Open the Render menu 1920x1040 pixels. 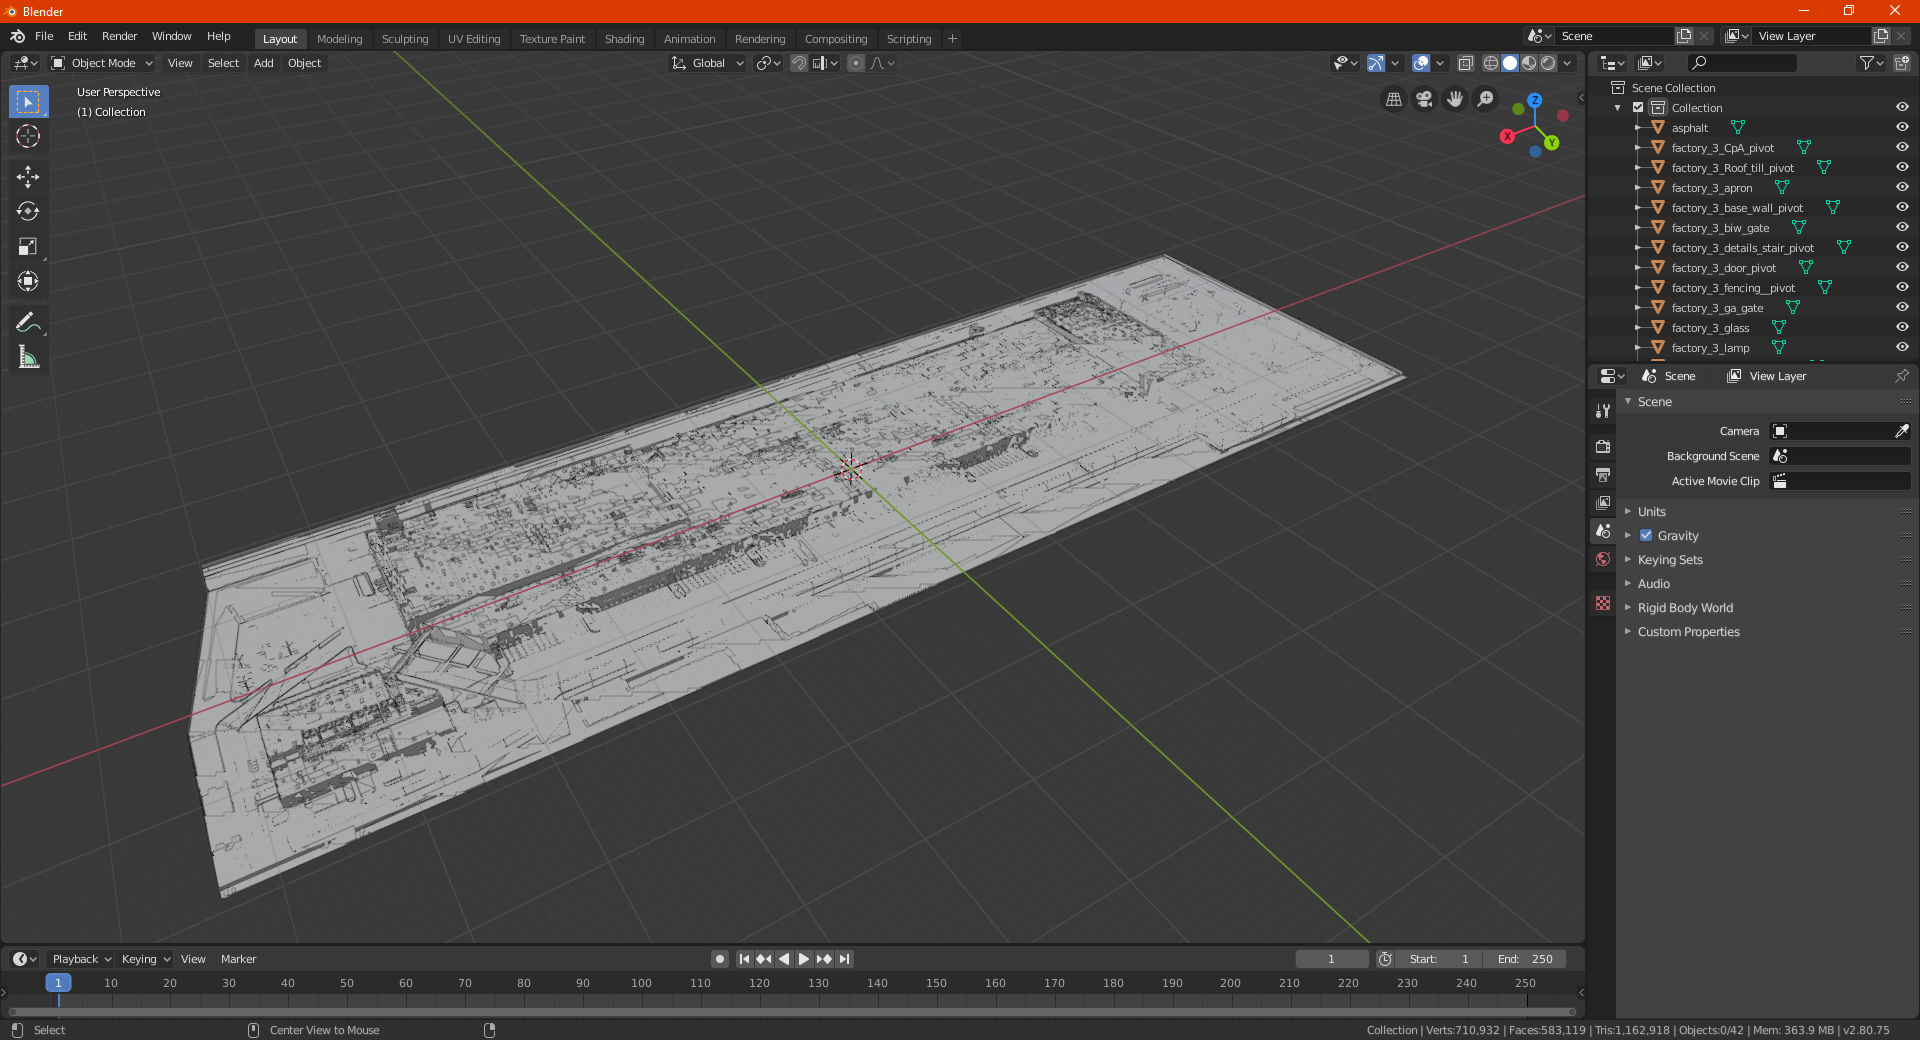pyautogui.click(x=119, y=36)
